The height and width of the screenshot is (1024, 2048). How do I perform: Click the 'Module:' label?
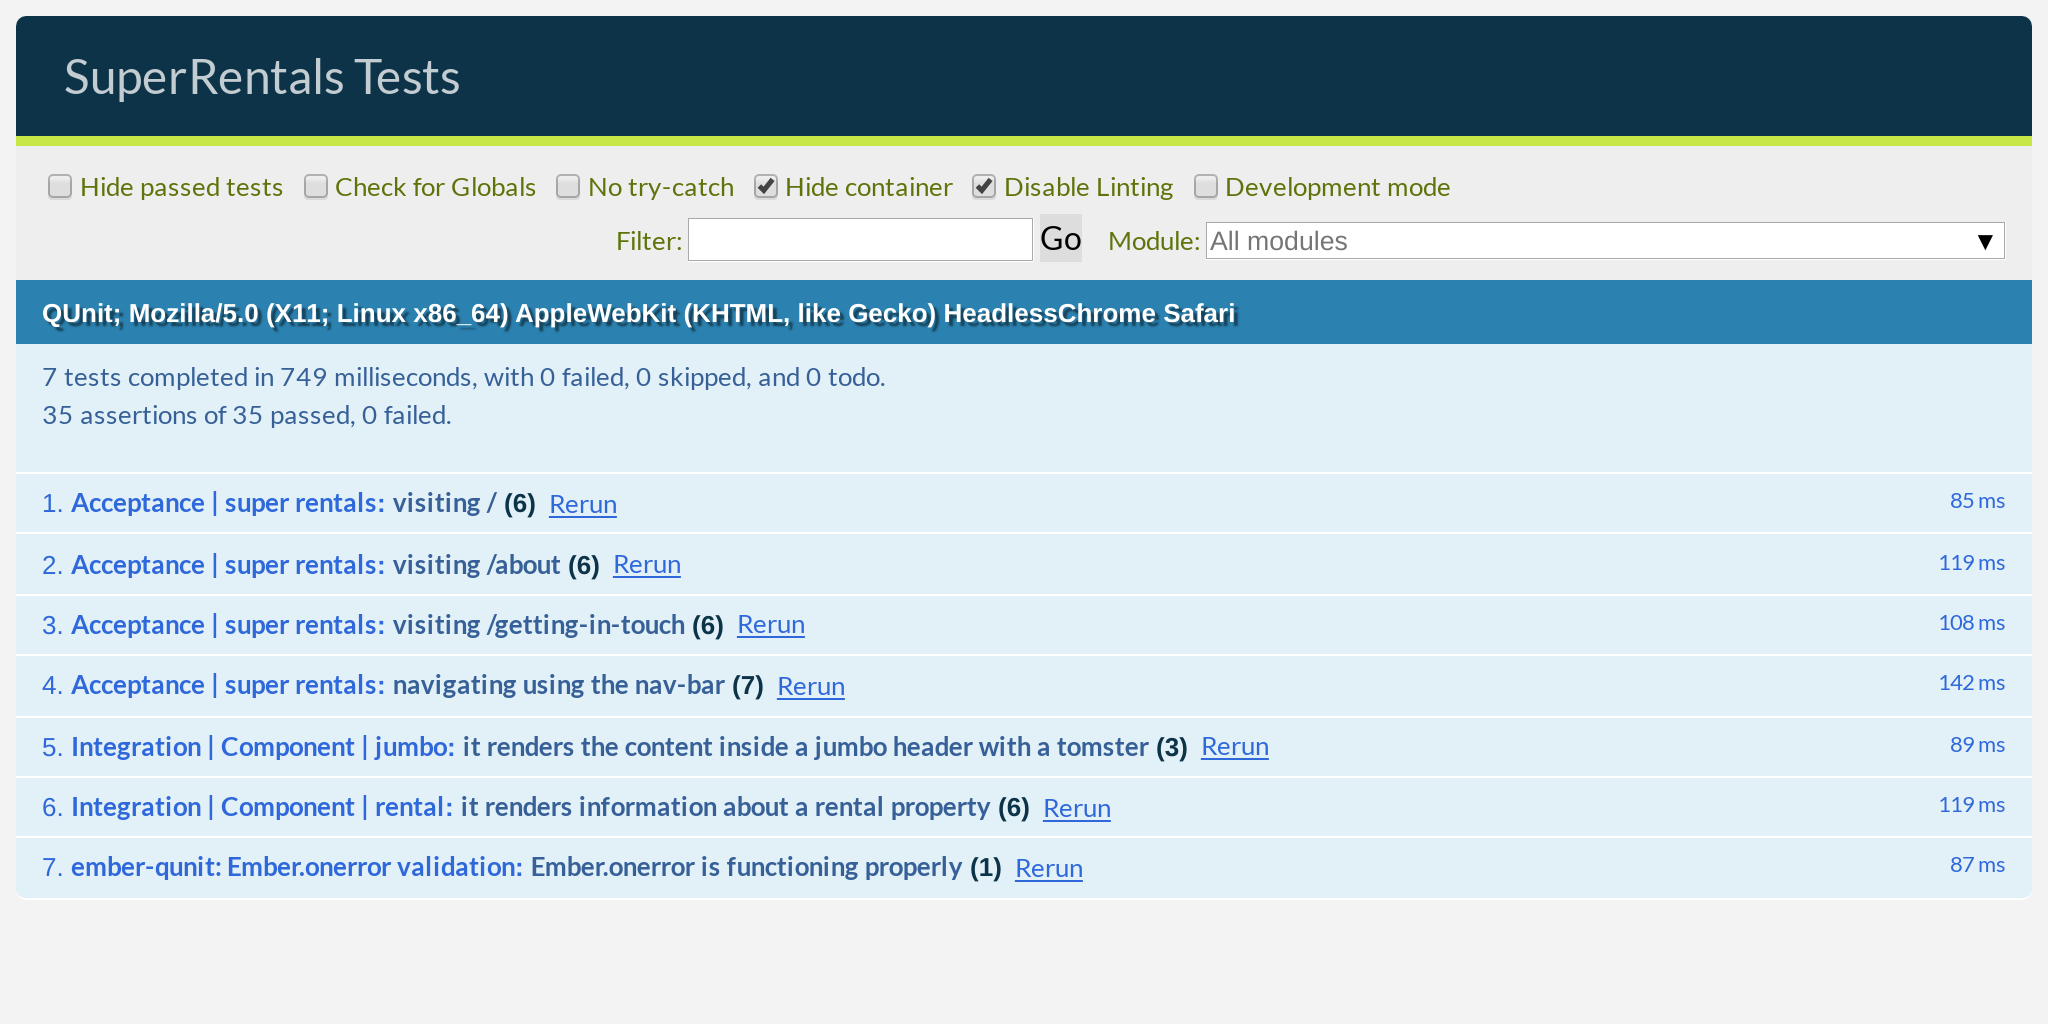tap(1154, 241)
